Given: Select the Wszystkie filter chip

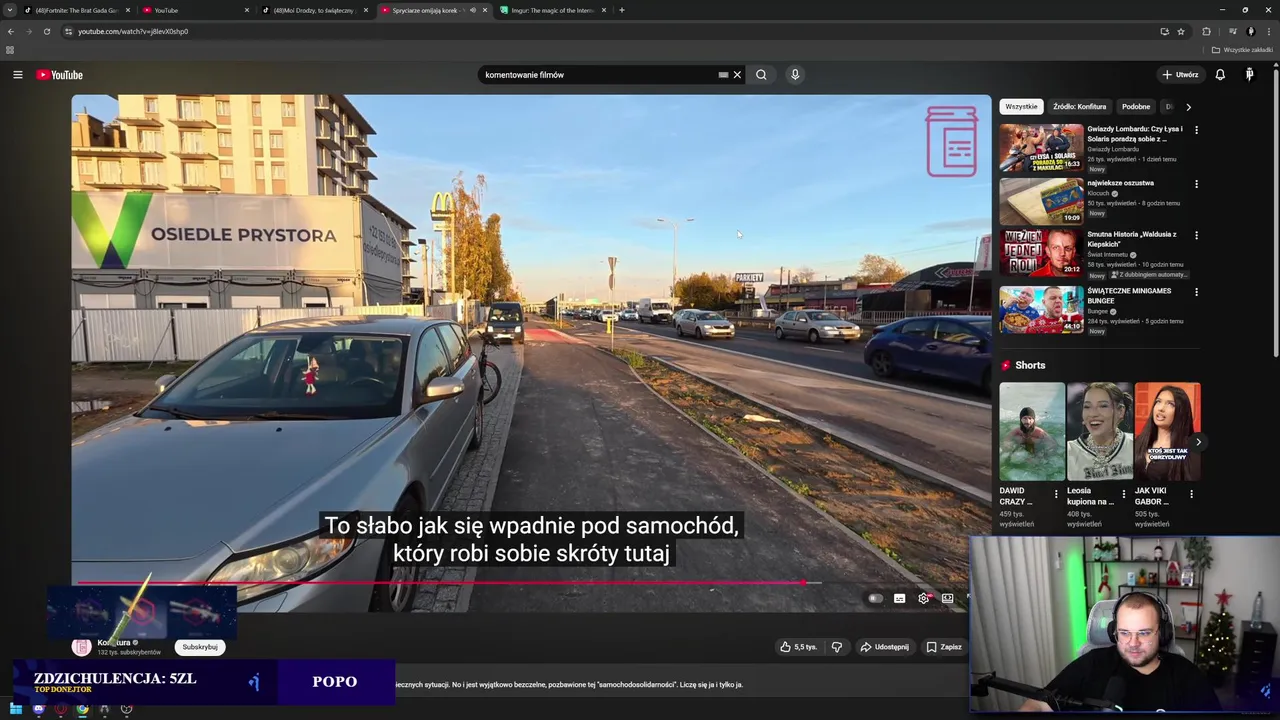Looking at the screenshot, I should pos(1021,106).
